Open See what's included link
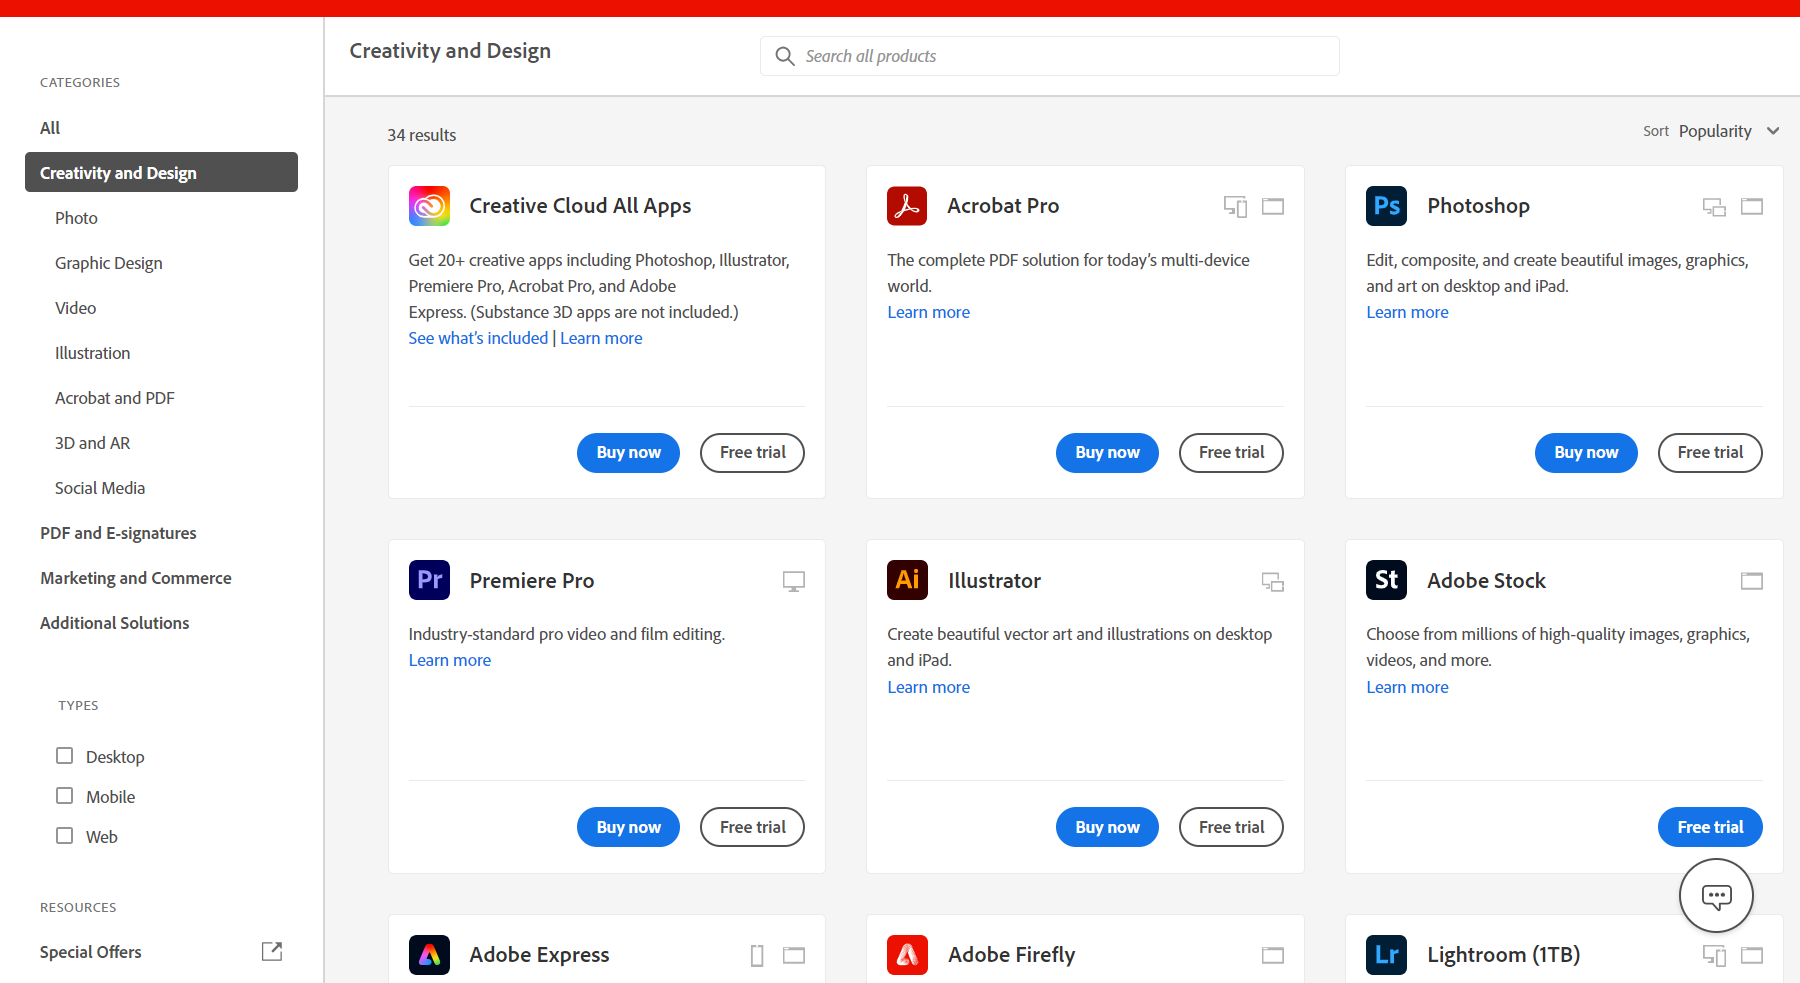 click(478, 338)
